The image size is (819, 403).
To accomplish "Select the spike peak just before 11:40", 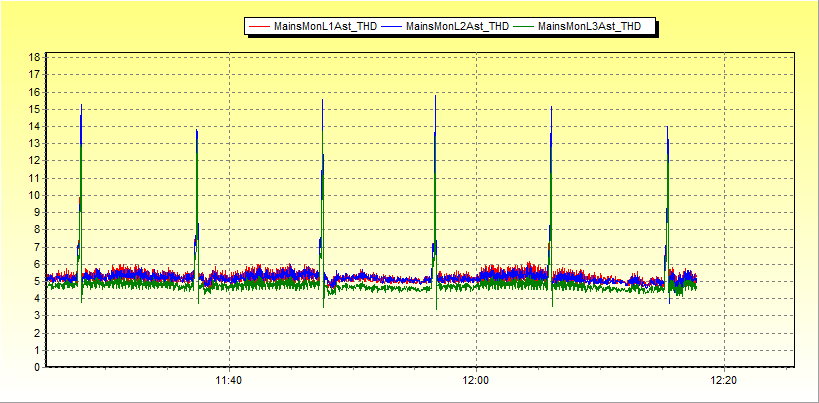I will 197,130.
